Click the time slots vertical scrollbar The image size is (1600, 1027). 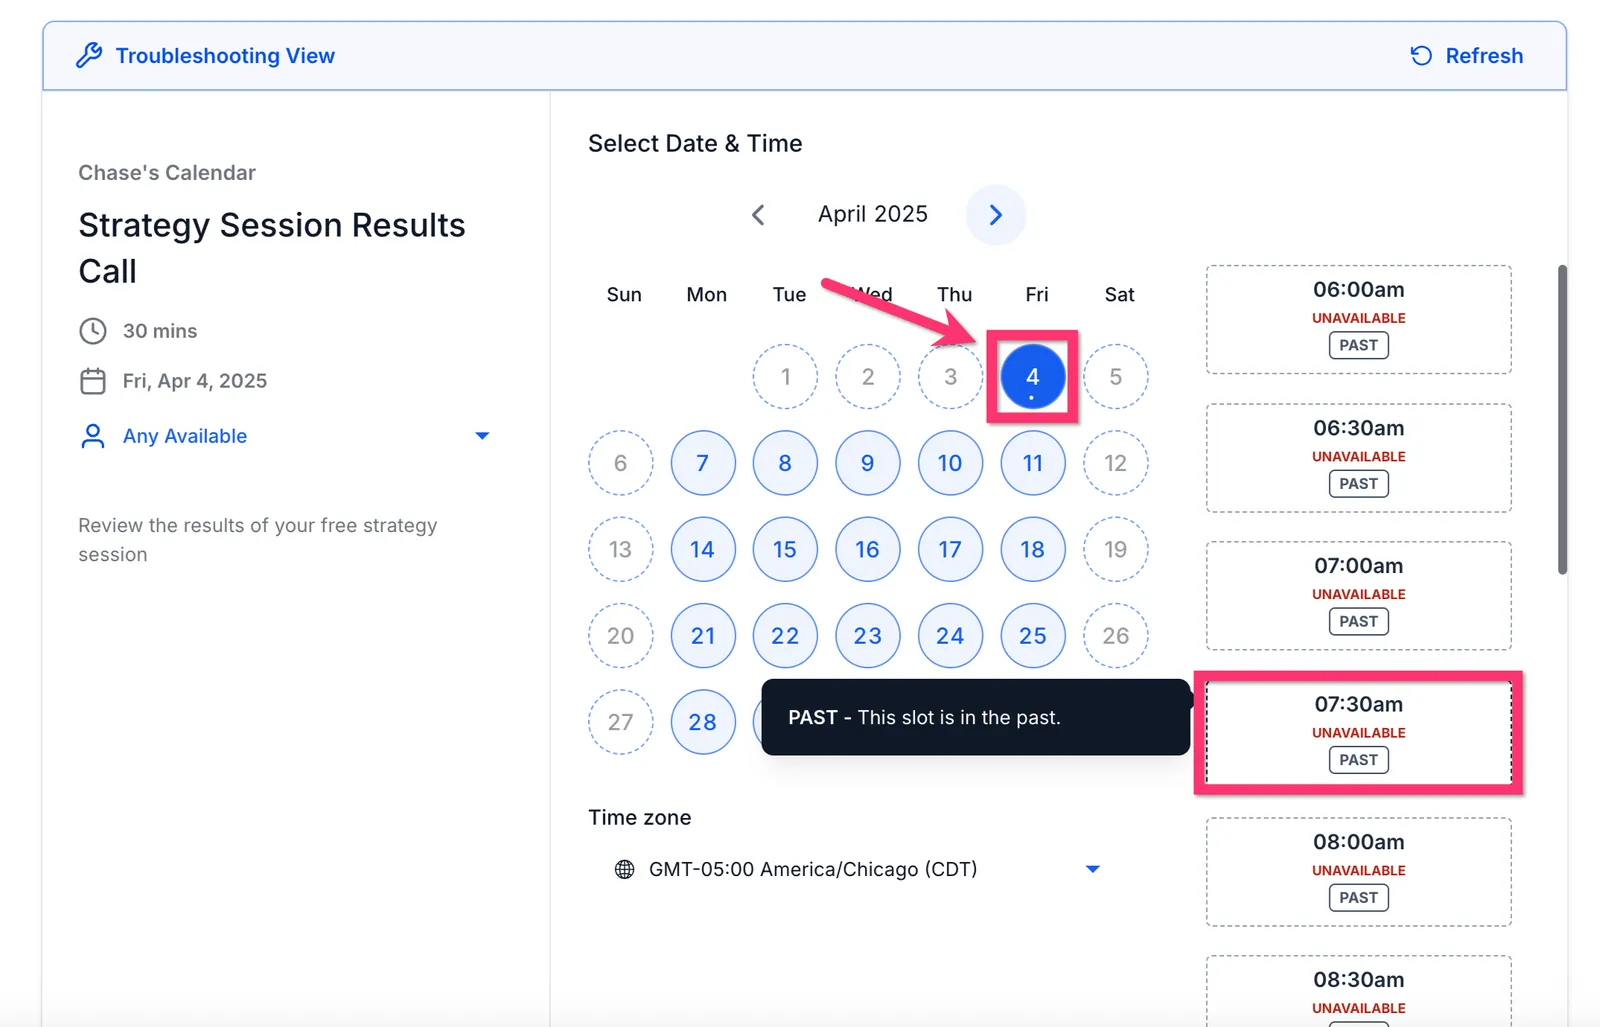click(1562, 420)
